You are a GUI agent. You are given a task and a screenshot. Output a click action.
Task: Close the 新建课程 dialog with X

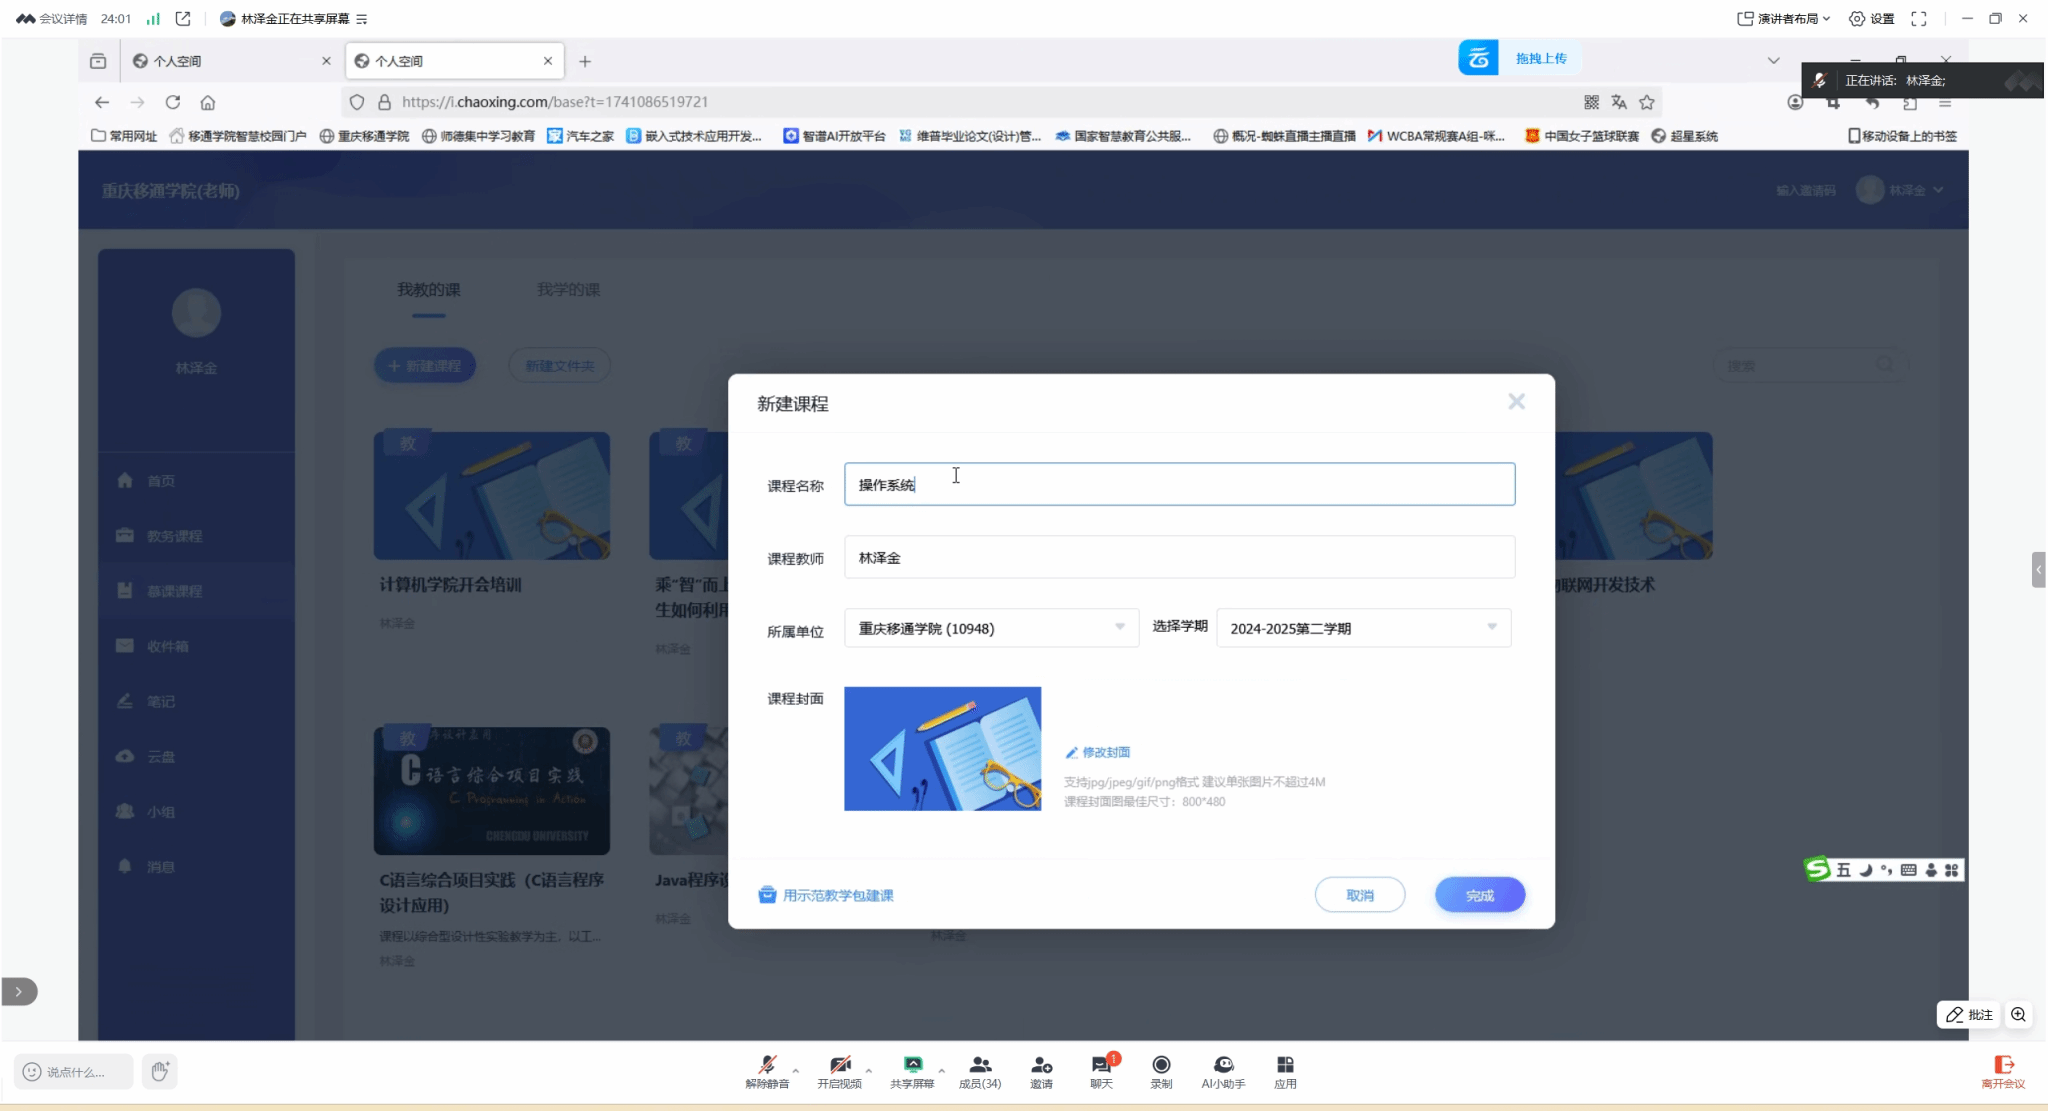coord(1516,401)
